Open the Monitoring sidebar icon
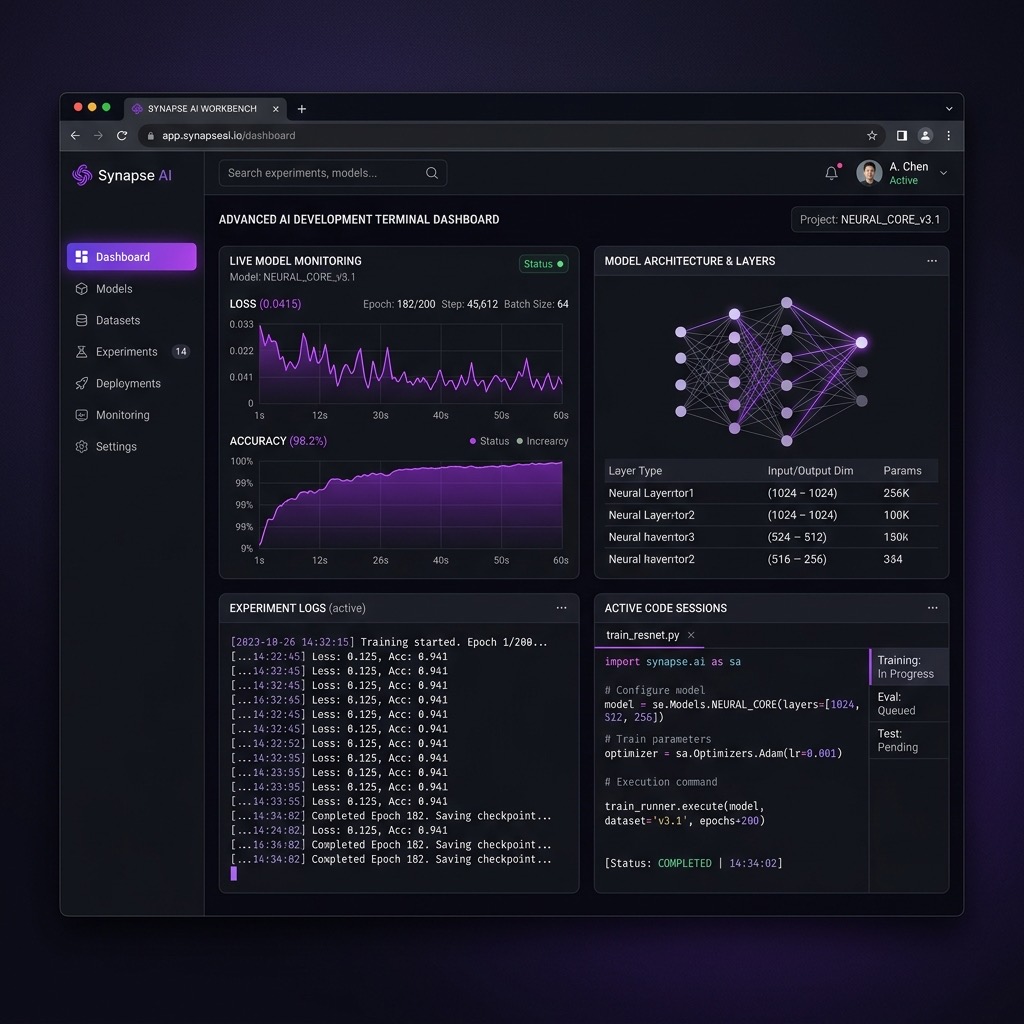Screen dimensions: 1024x1024 [x=82, y=415]
